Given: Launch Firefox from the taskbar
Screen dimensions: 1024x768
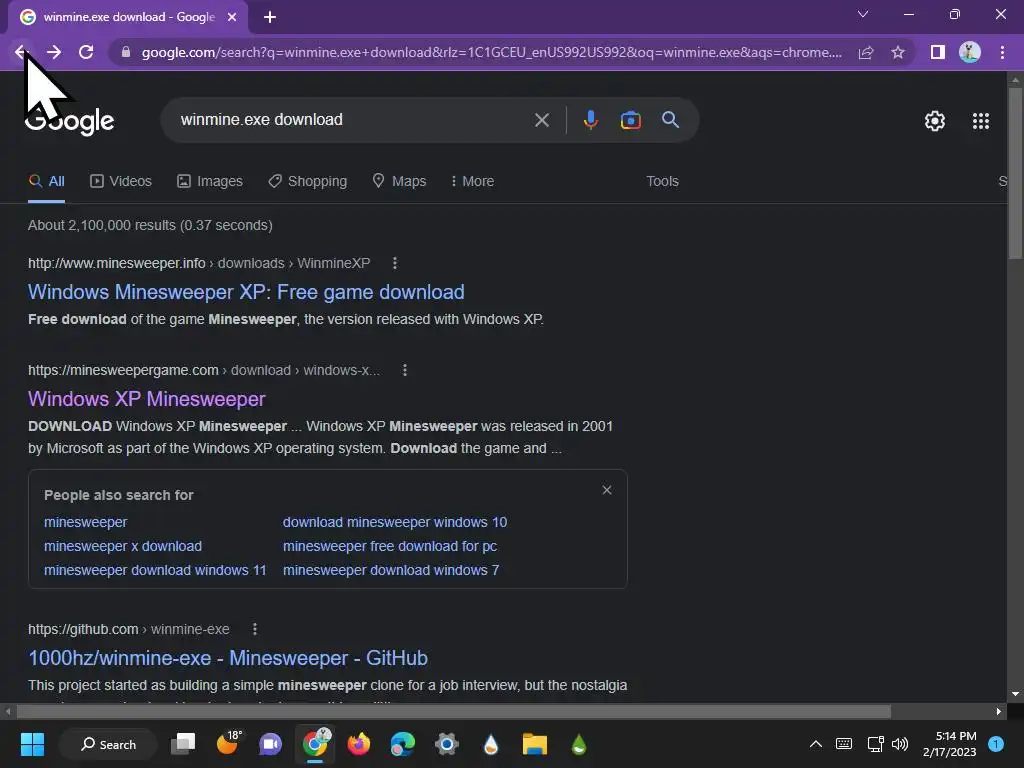Looking at the screenshot, I should tap(358, 744).
